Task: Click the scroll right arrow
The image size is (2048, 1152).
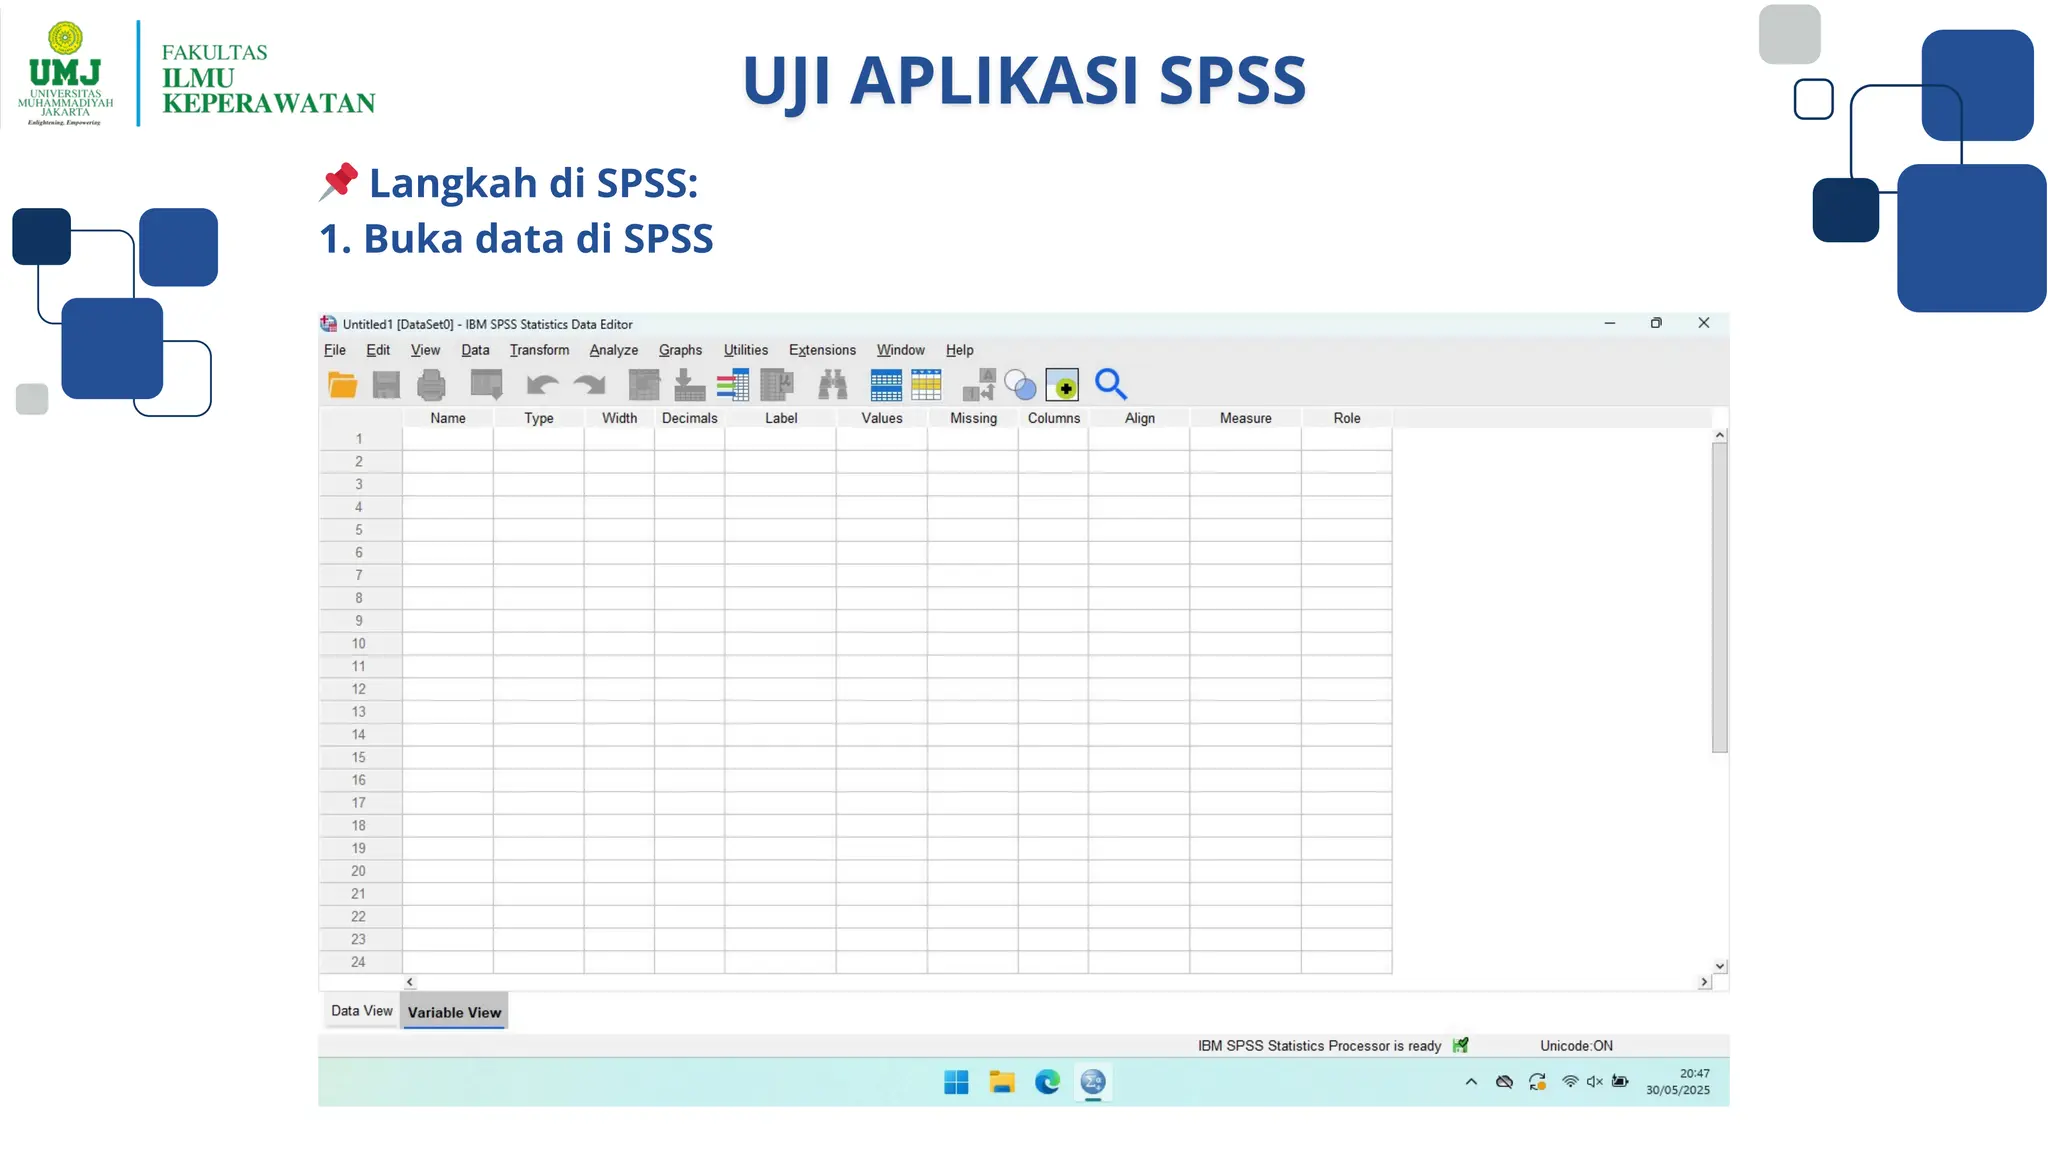Action: pyautogui.click(x=1704, y=982)
